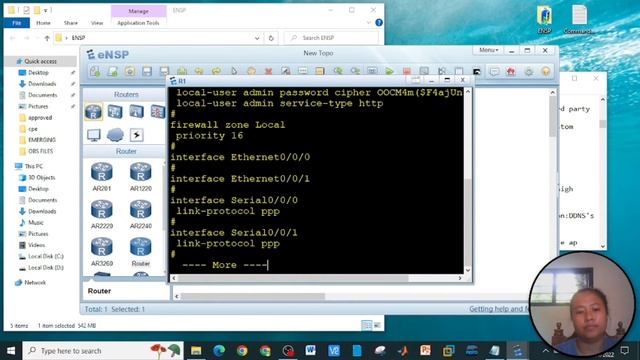
Task: Click the Save topology icon in eNSP toolbar
Action: (147, 71)
